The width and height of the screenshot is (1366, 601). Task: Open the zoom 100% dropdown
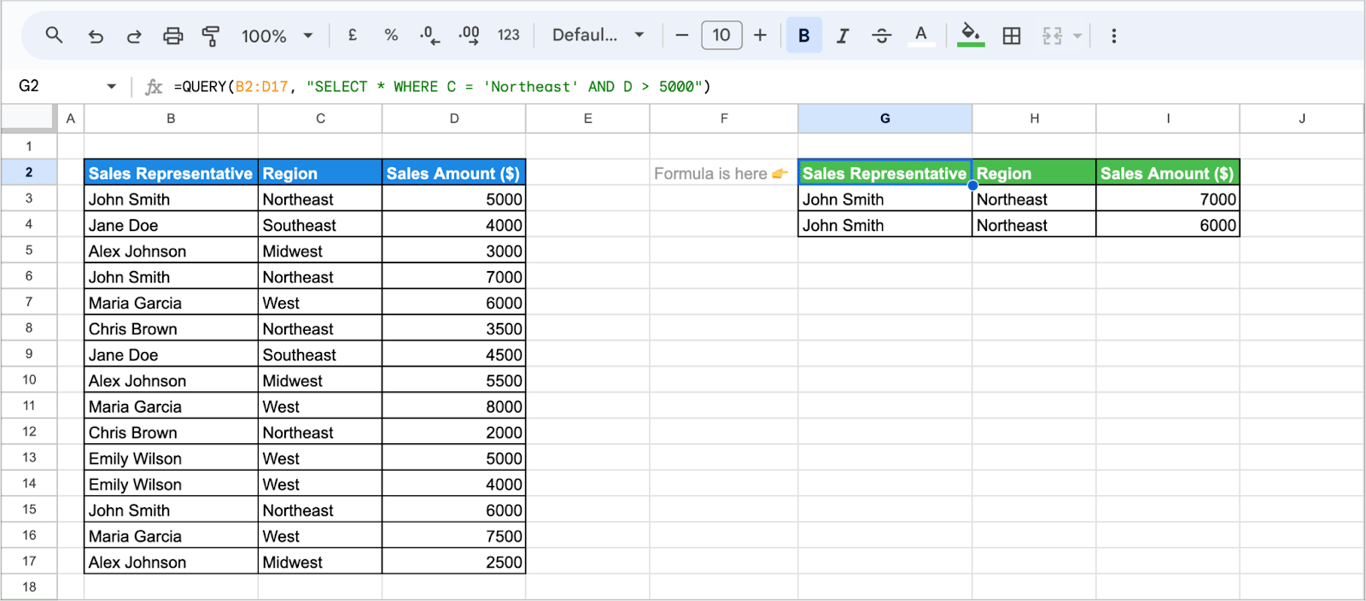click(277, 36)
